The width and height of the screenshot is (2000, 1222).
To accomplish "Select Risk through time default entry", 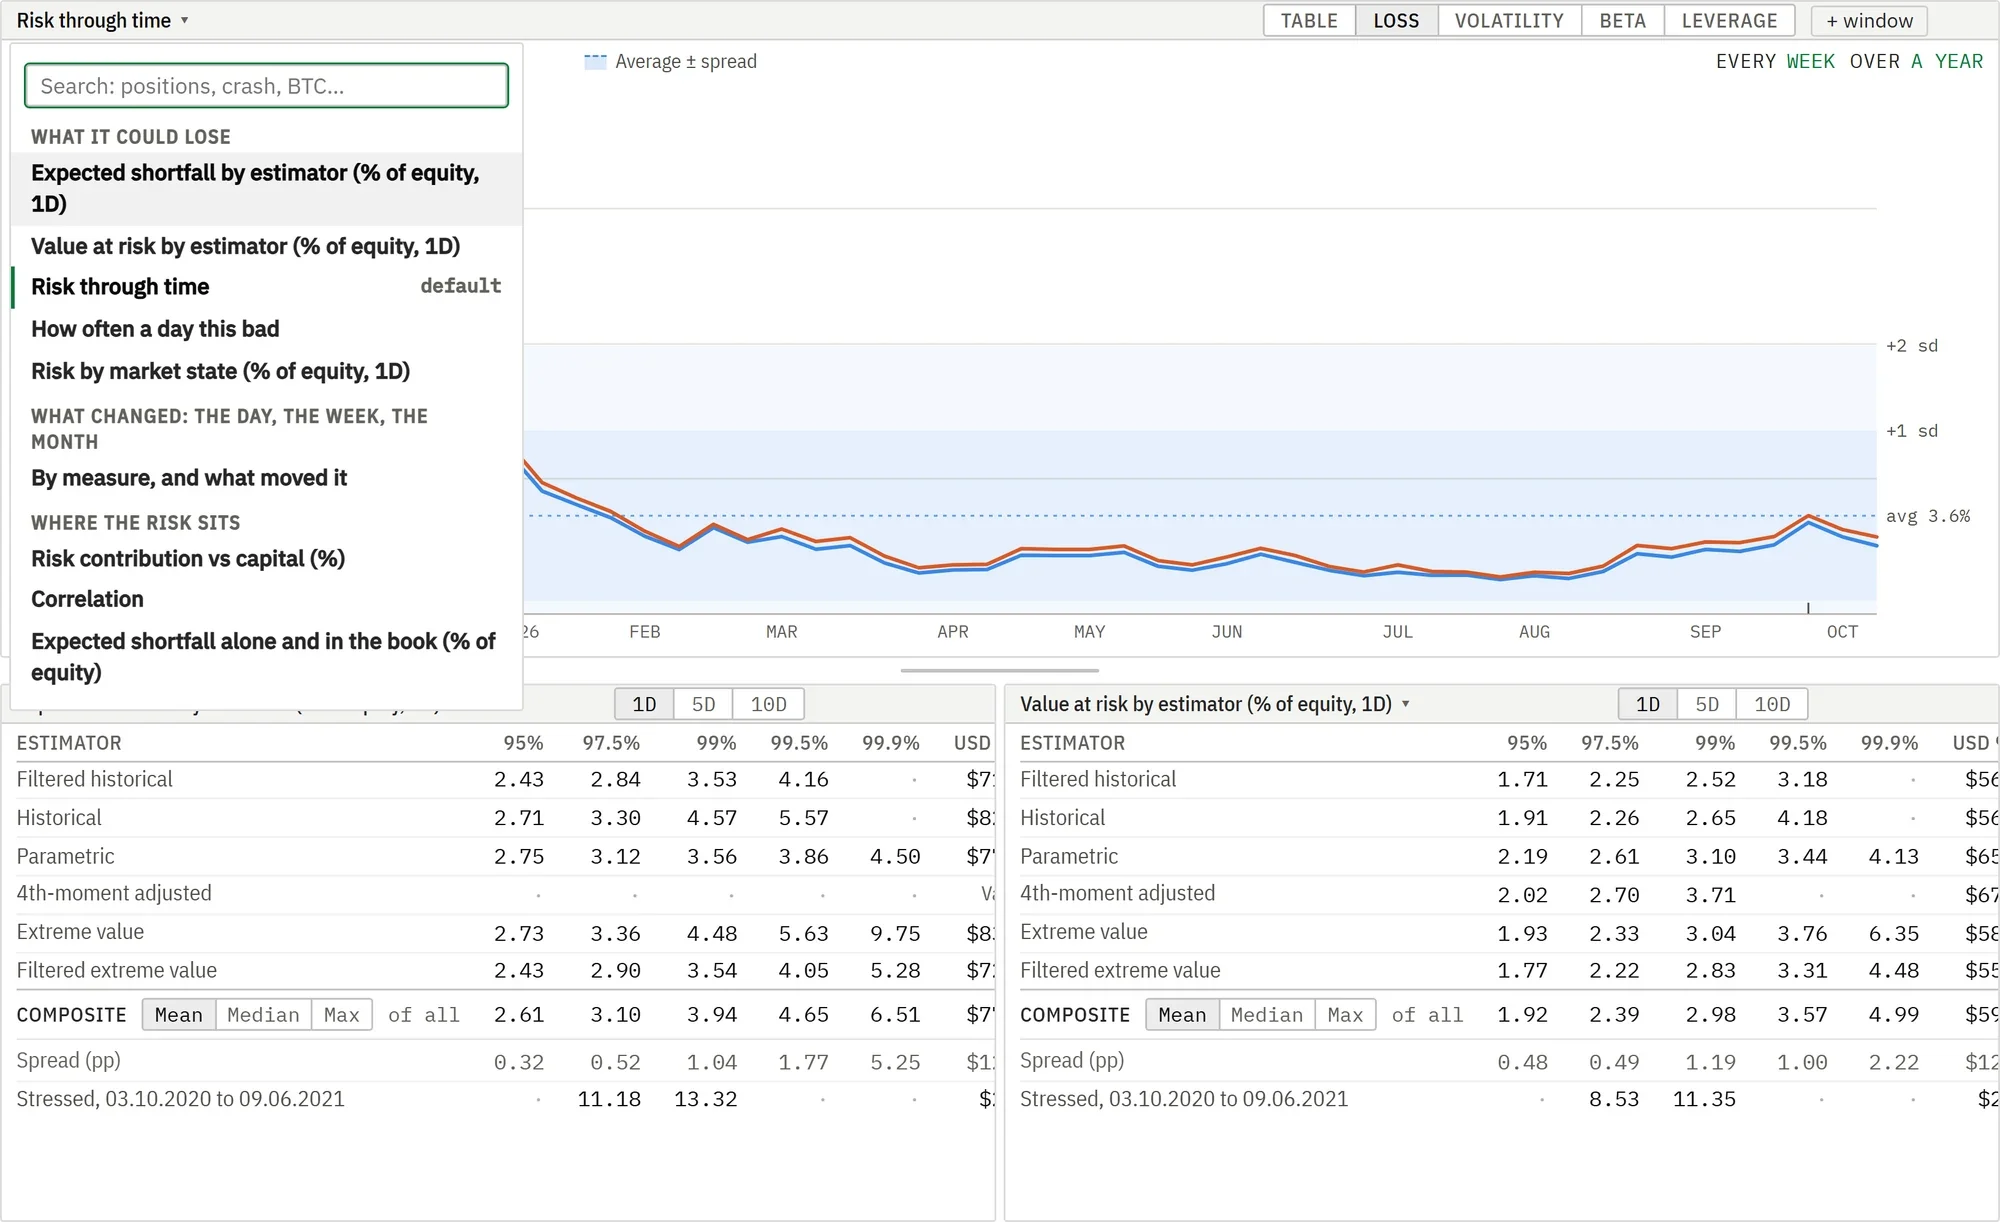I will tap(266, 287).
